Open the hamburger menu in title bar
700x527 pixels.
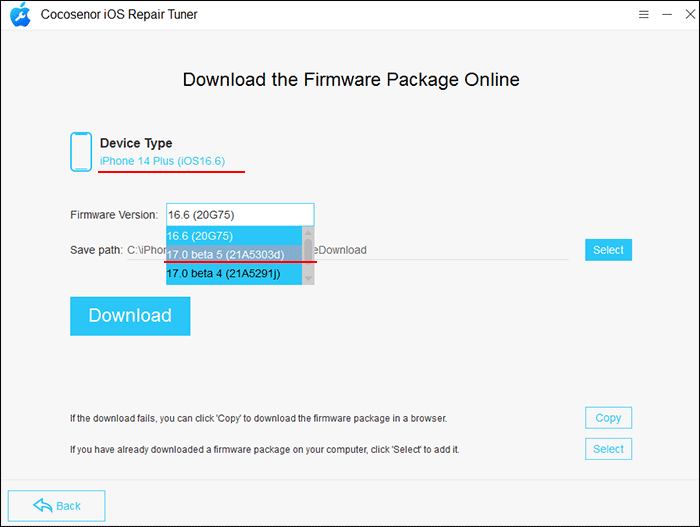point(643,15)
